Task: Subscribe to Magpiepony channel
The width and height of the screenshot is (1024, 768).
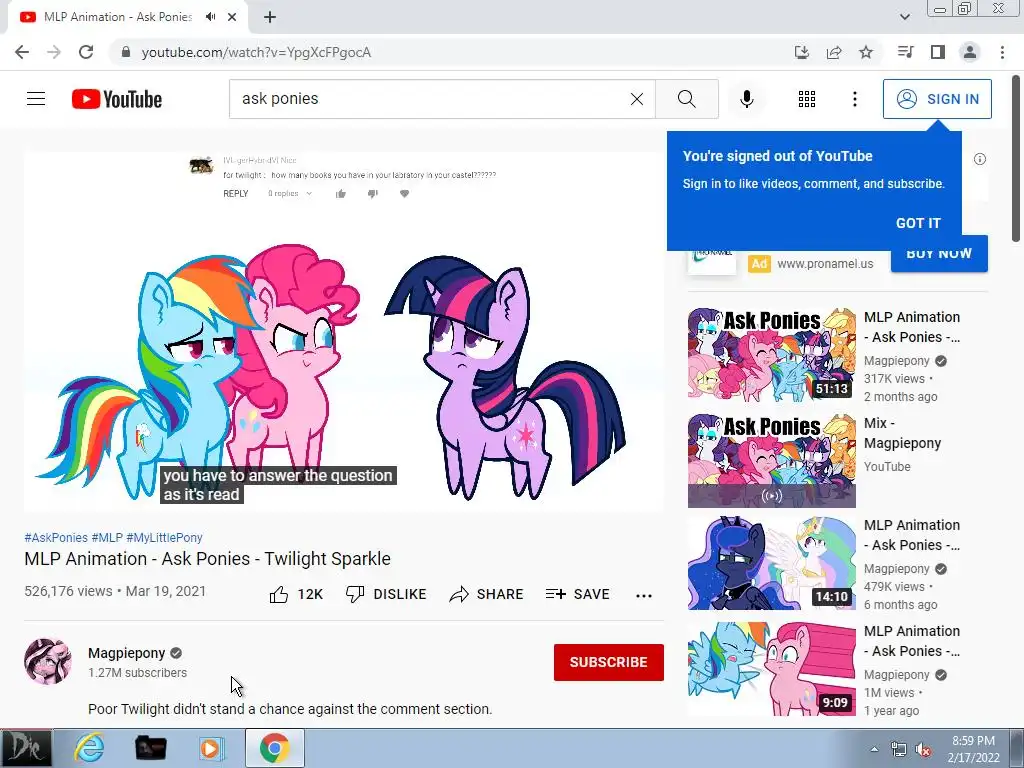Action: pyautogui.click(x=609, y=662)
